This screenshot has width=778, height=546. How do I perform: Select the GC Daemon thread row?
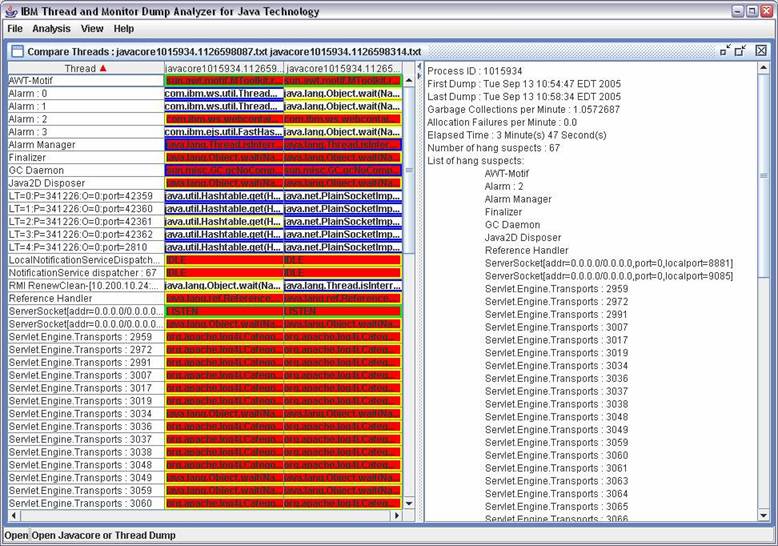(205, 170)
